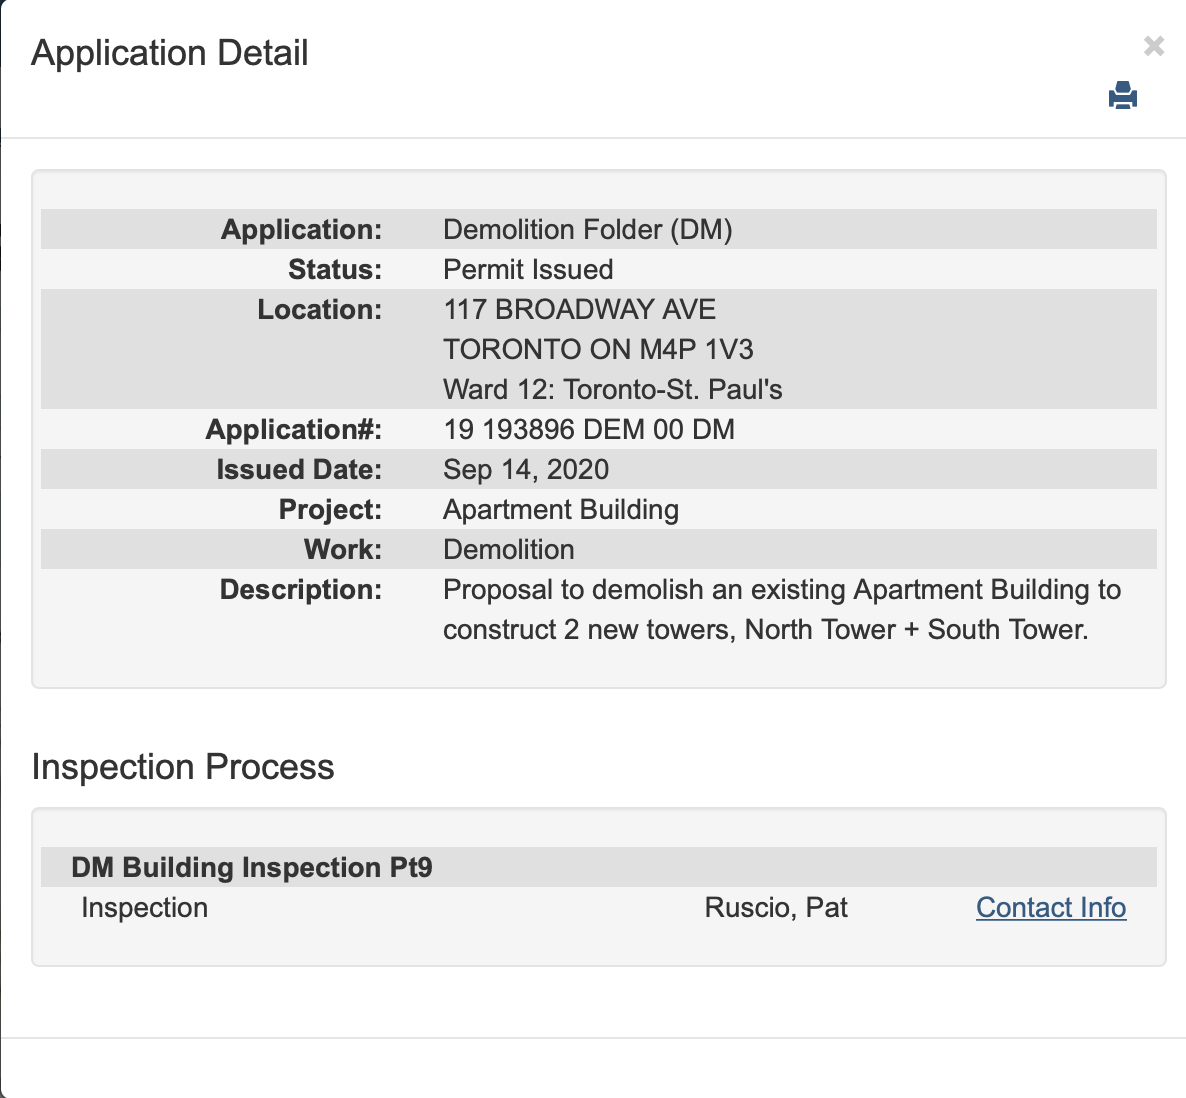The width and height of the screenshot is (1186, 1098).
Task: Click the Demolition Folder (DM) value
Action: (588, 229)
